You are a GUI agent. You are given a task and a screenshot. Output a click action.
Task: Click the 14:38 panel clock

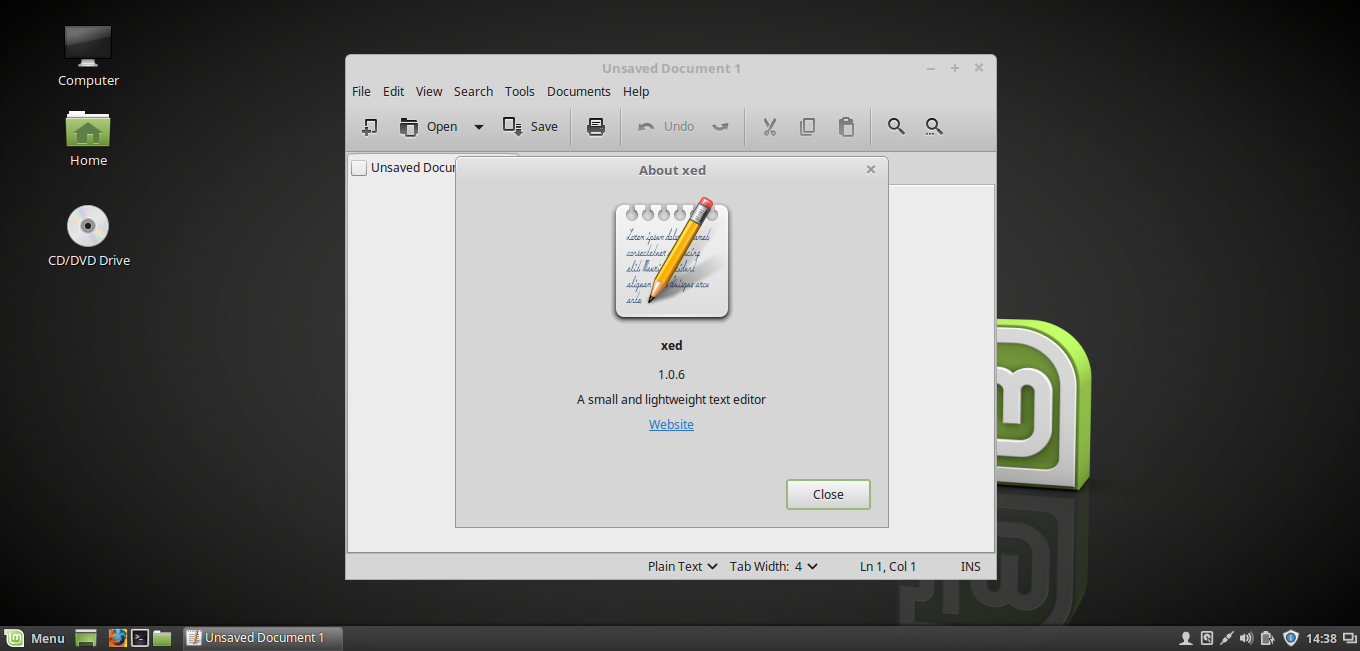(x=1321, y=638)
